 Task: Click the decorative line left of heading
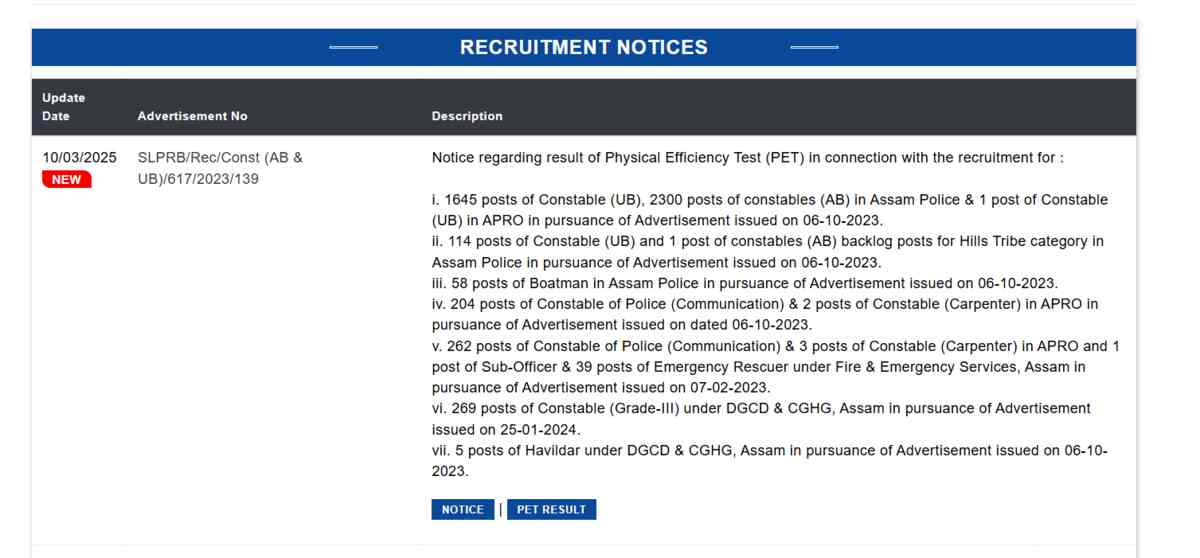click(355, 48)
